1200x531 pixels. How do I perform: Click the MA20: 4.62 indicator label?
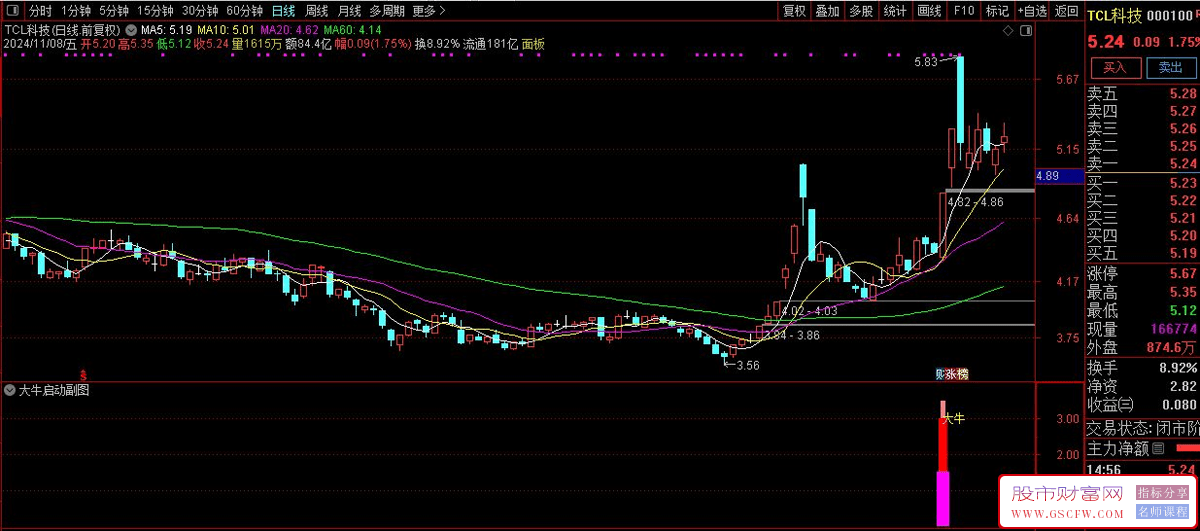point(291,30)
